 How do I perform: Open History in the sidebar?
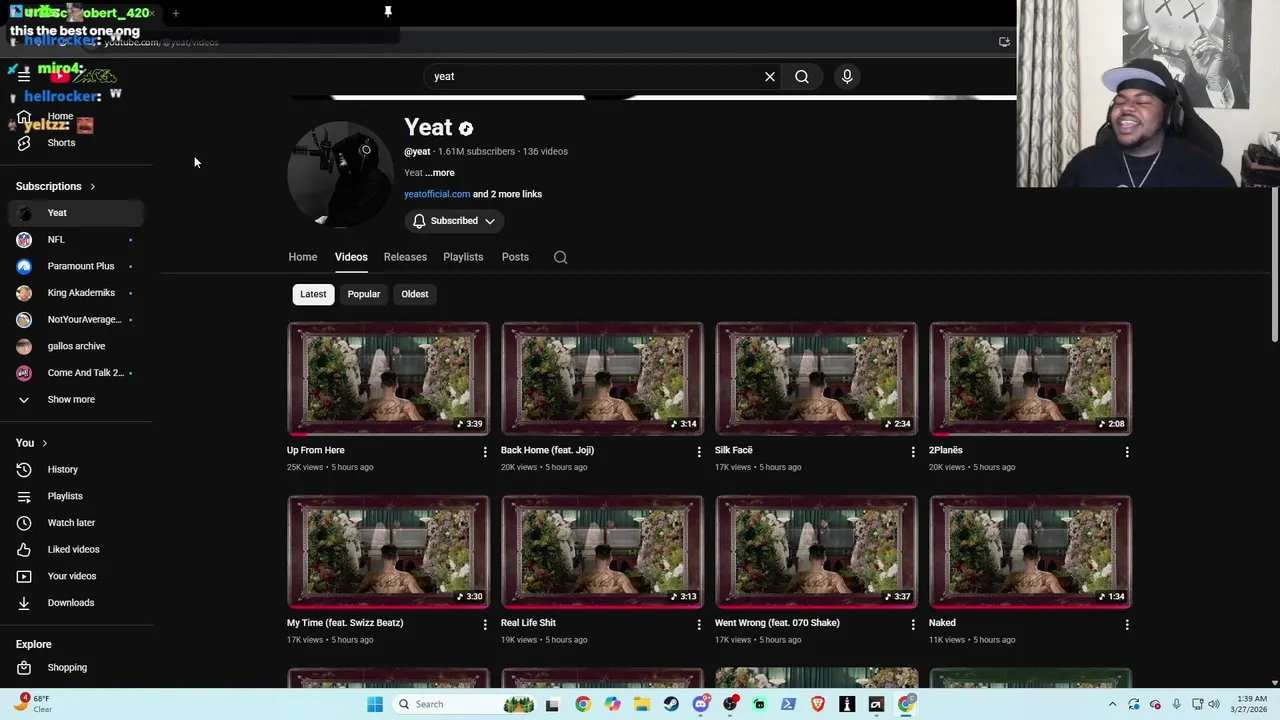pyautogui.click(x=76, y=469)
